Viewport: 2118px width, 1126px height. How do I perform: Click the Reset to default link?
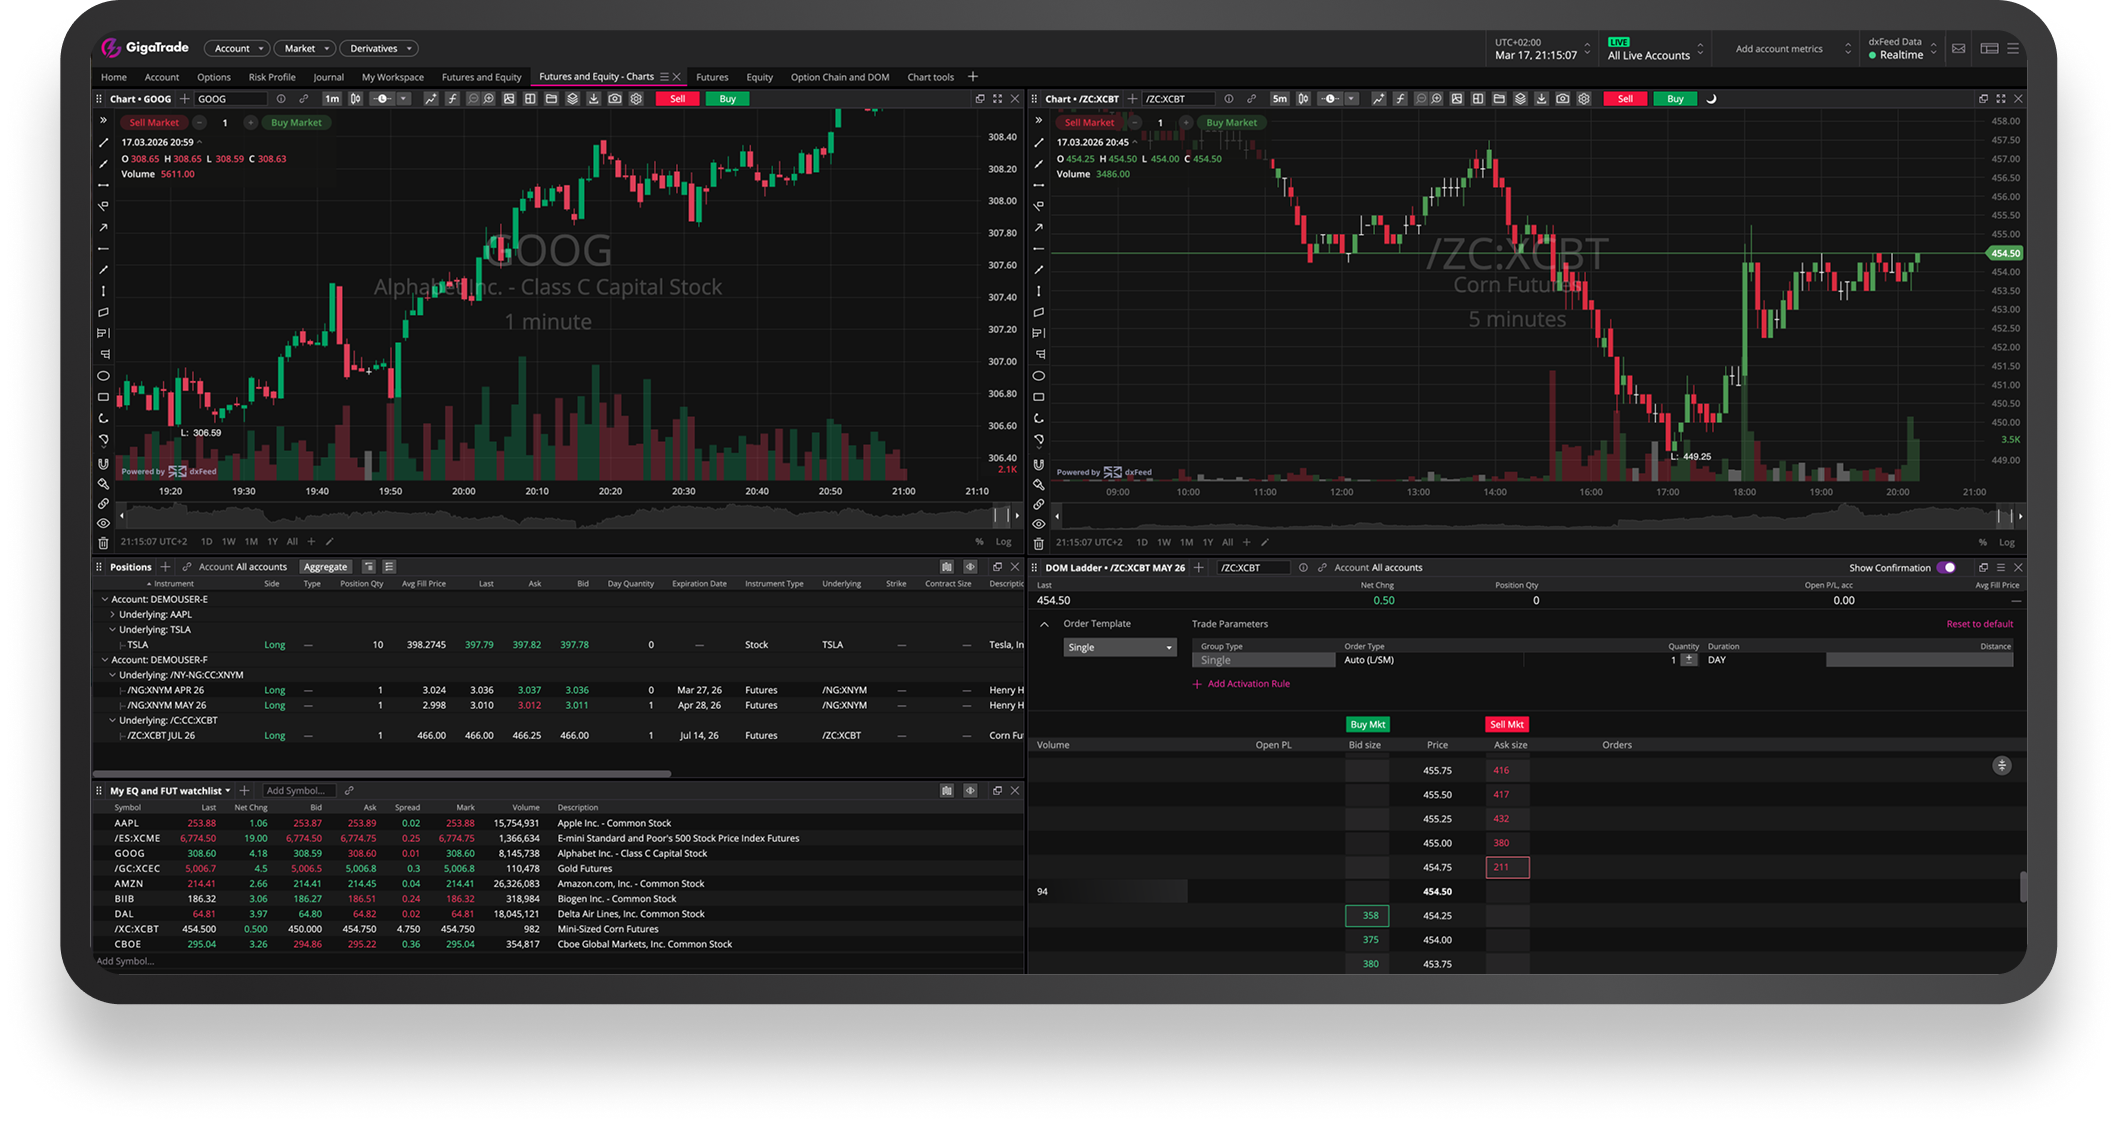pyautogui.click(x=1979, y=624)
